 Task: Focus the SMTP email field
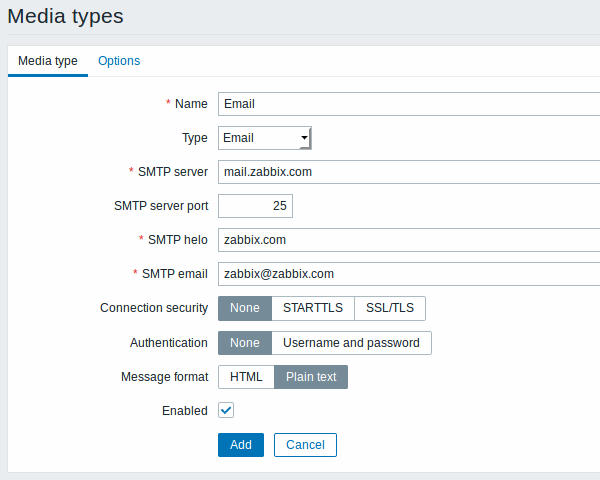point(409,274)
